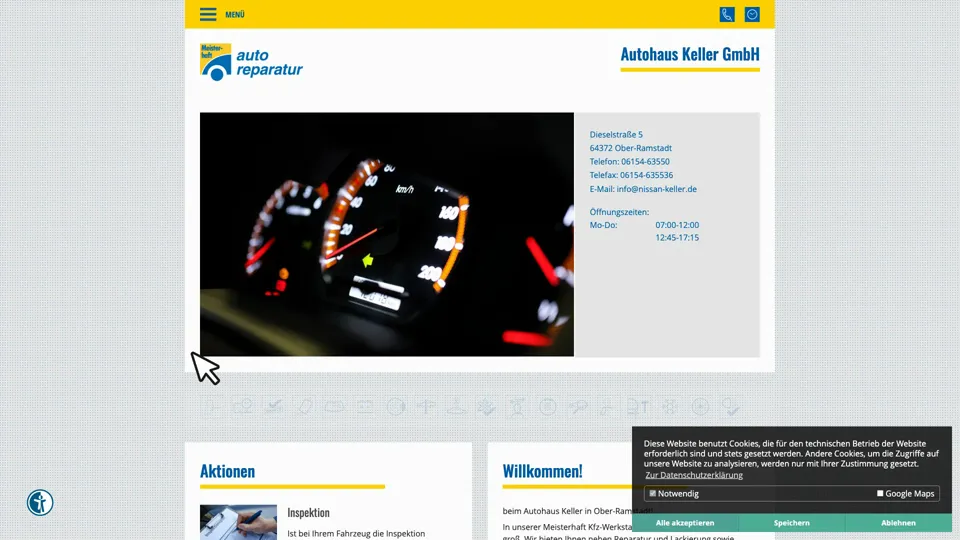The width and height of the screenshot is (960, 540).
Task: Click the clock opening-hours icon in header
Action: coord(752,14)
